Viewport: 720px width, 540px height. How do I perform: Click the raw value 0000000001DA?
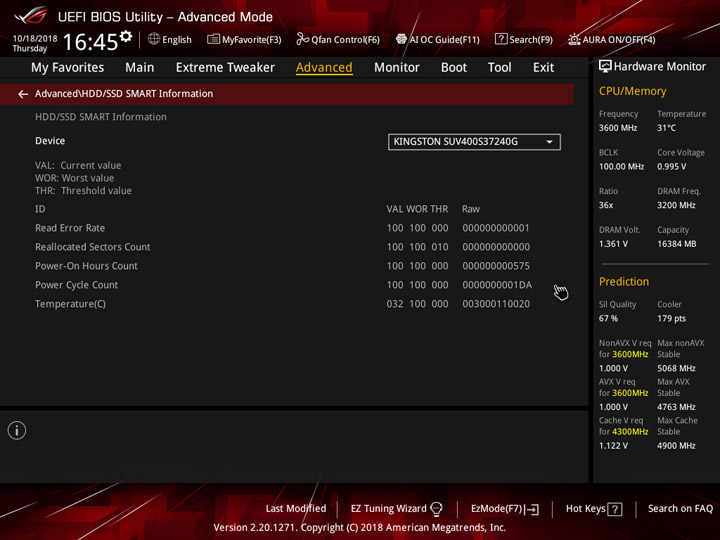click(497, 285)
